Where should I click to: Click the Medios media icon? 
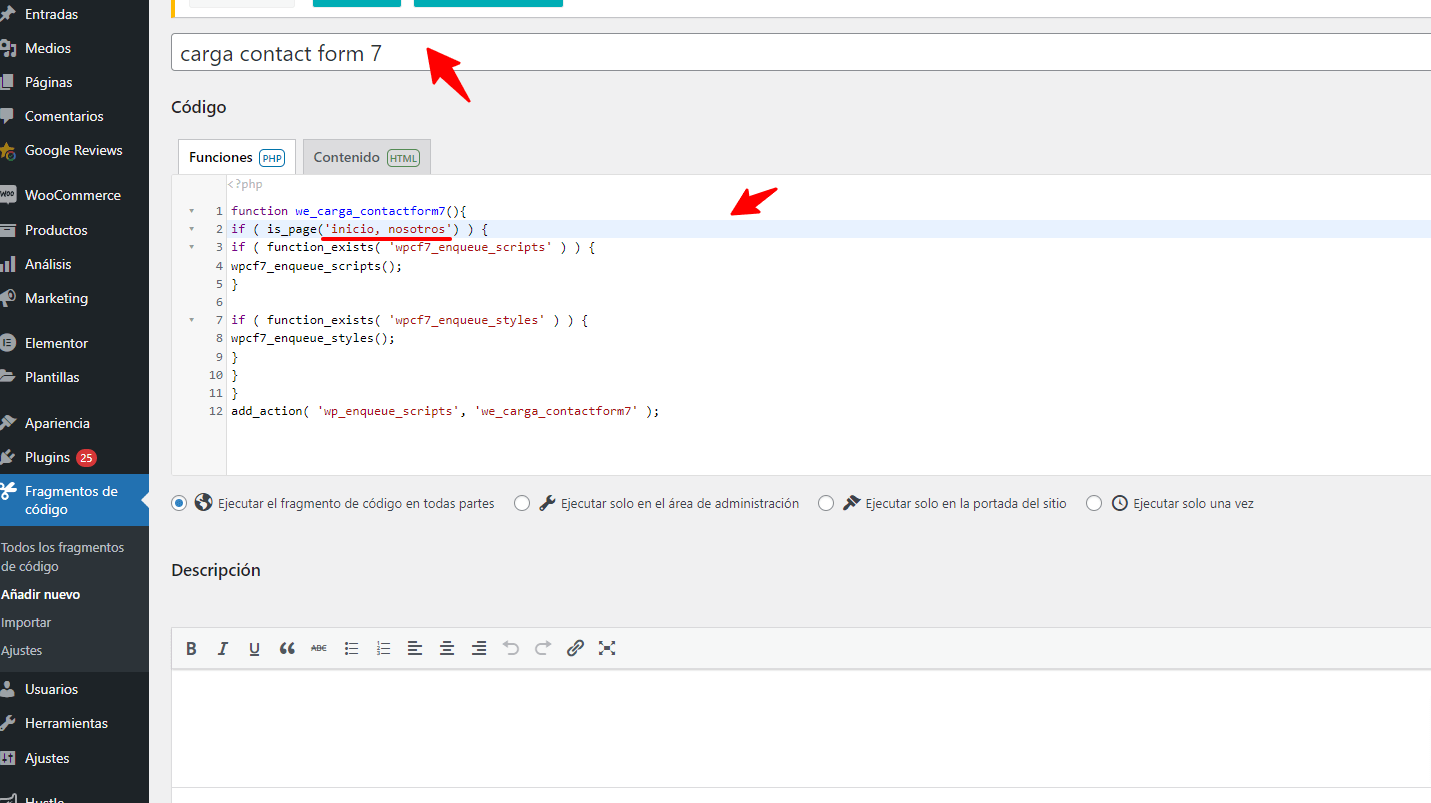point(8,48)
